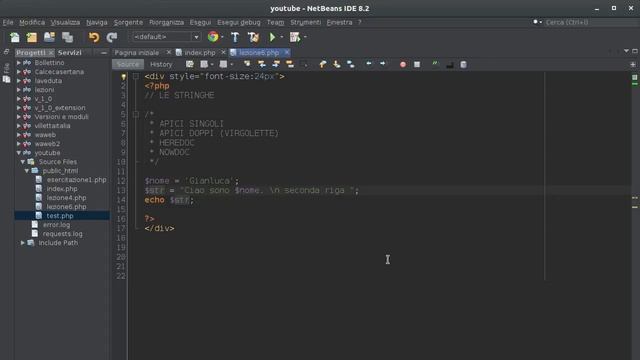Click the Open Project toolbar icon

(49, 37)
